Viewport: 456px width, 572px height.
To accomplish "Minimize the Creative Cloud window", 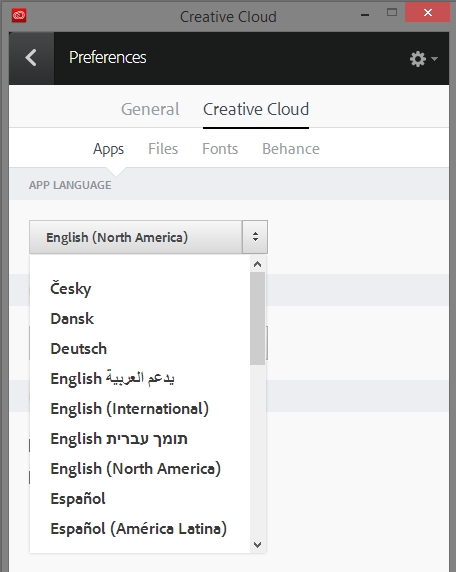I will coord(365,15).
